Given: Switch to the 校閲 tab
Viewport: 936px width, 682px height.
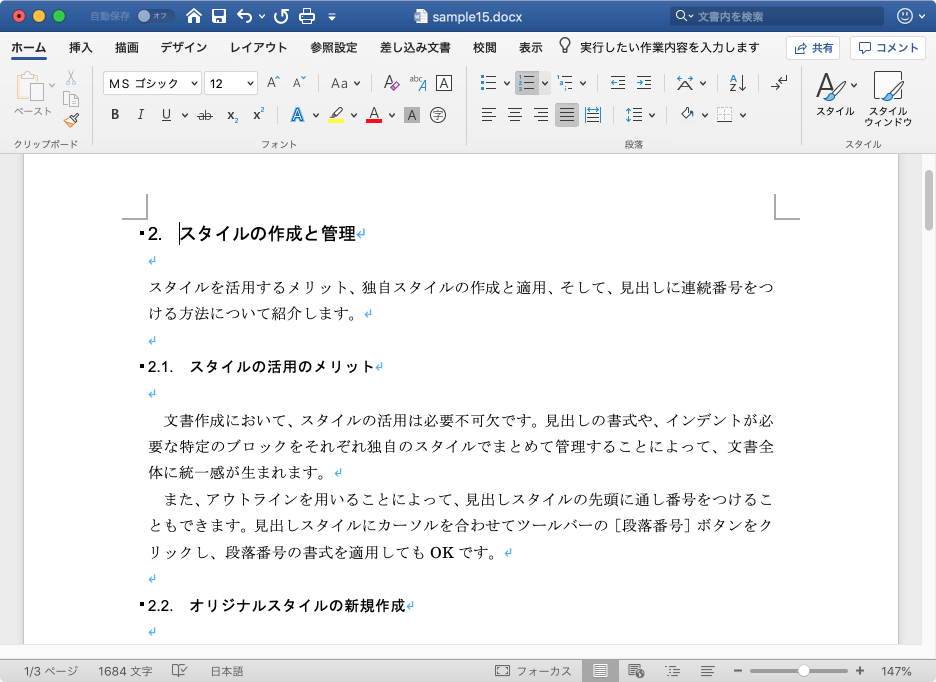Looking at the screenshot, I should [484, 48].
